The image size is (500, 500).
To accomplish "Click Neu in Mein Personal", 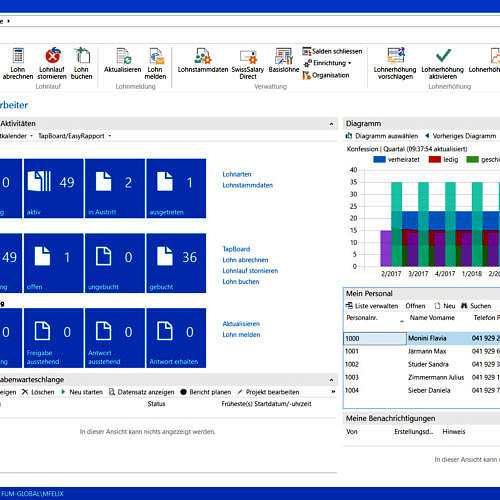I will click(x=445, y=306).
